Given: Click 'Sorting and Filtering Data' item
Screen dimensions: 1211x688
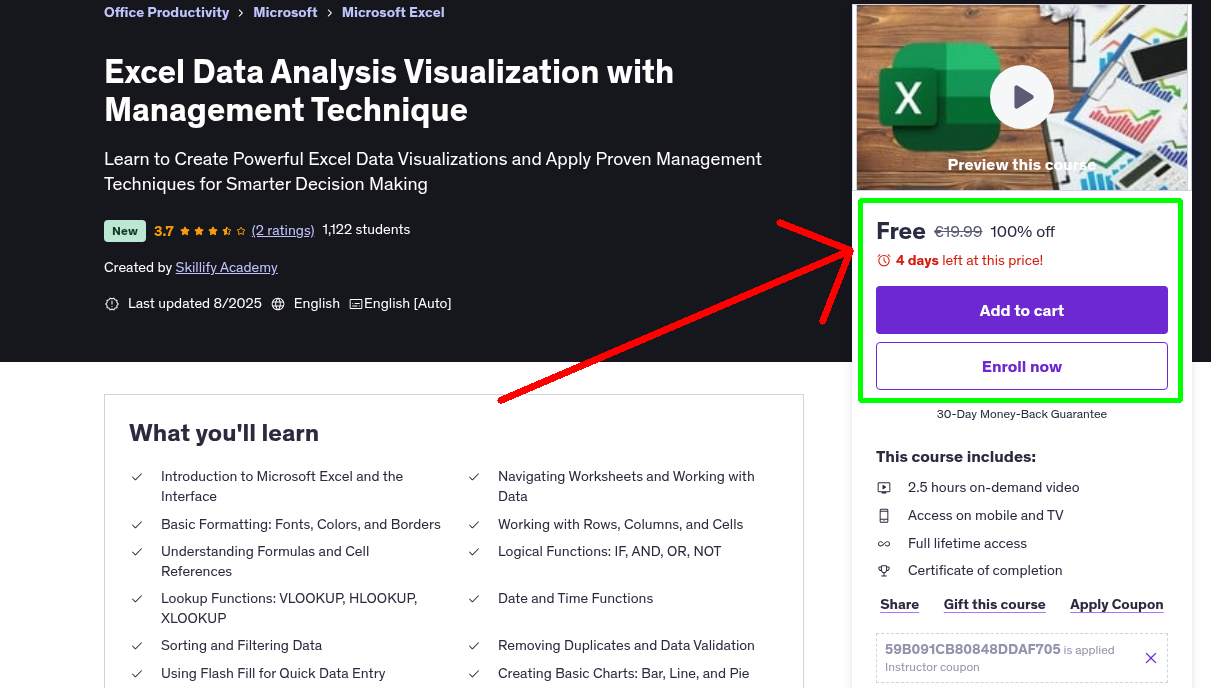Looking at the screenshot, I should pyautogui.click(x=241, y=646).
